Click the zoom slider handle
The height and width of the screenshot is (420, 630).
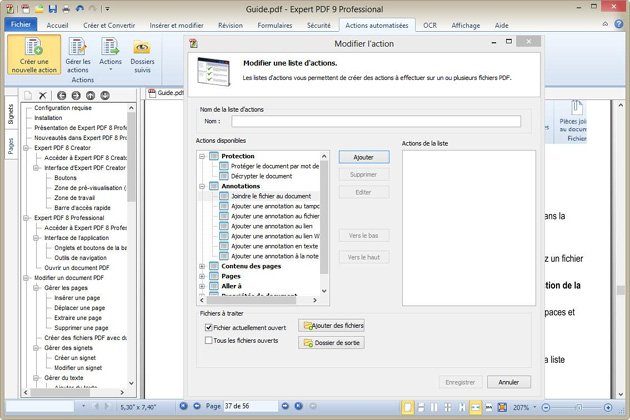579,408
